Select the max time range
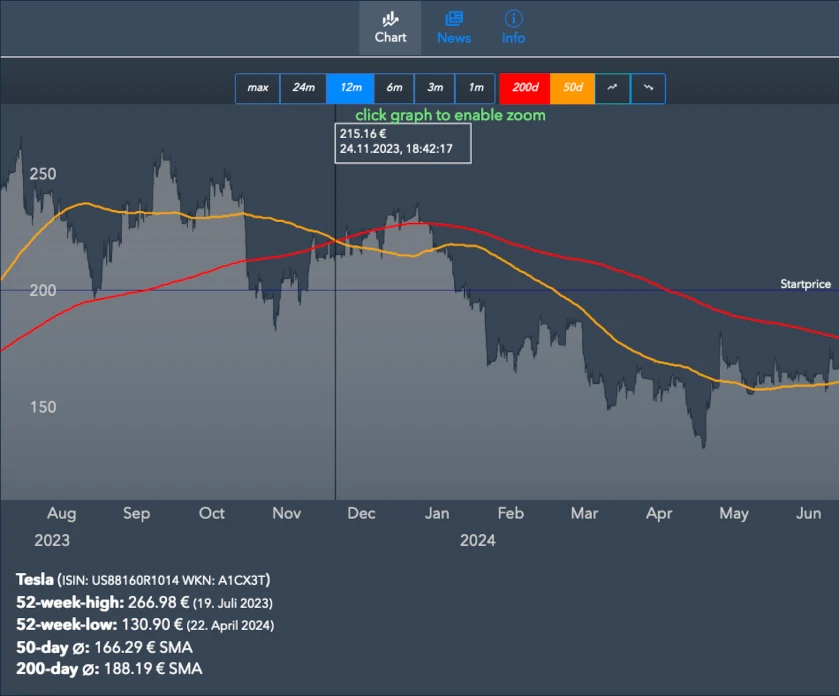The width and height of the screenshot is (839, 696). coord(258,88)
